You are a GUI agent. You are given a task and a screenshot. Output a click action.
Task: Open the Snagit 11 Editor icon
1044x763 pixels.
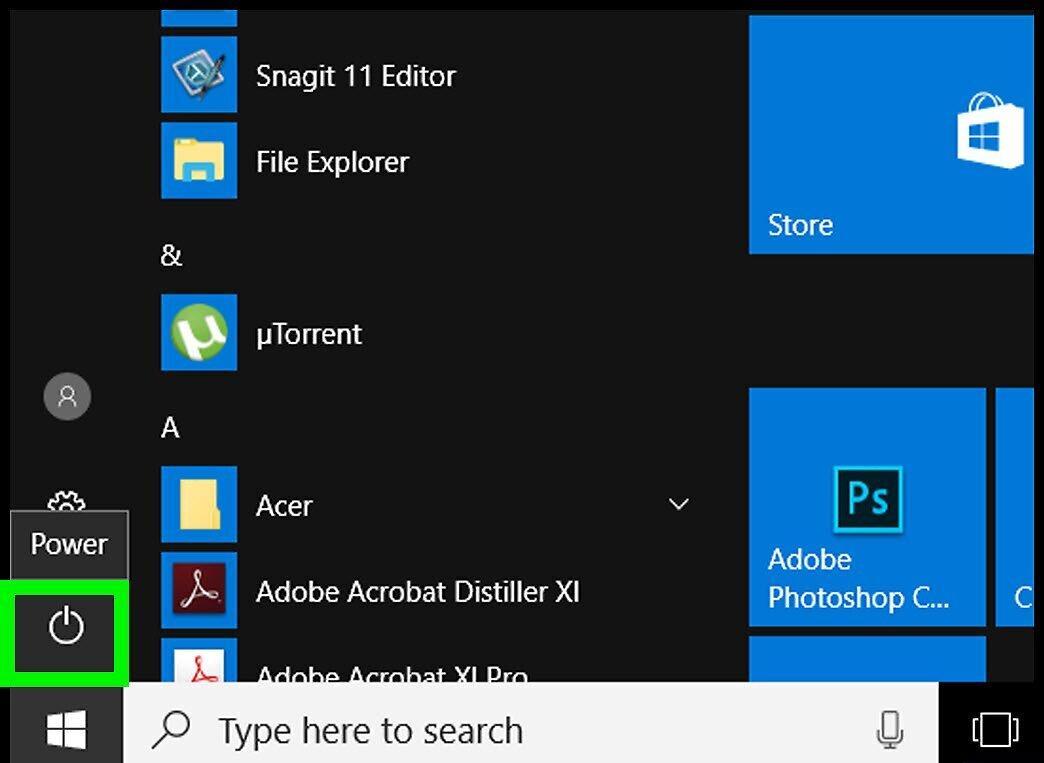point(199,75)
